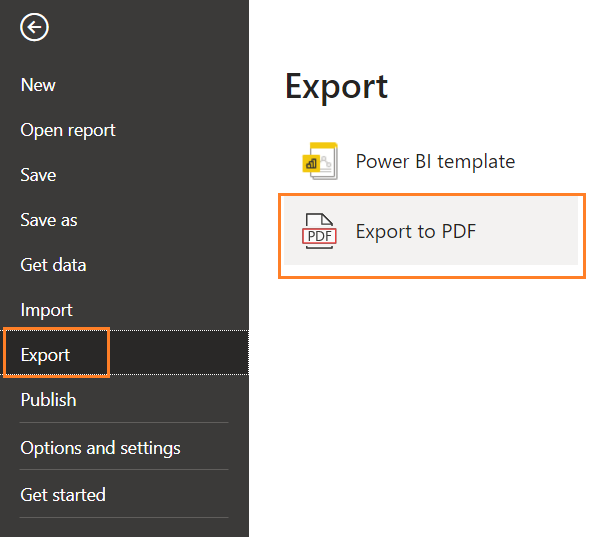The height and width of the screenshot is (555, 598).
Task: Click the Power BI template file icon
Action: point(320,161)
